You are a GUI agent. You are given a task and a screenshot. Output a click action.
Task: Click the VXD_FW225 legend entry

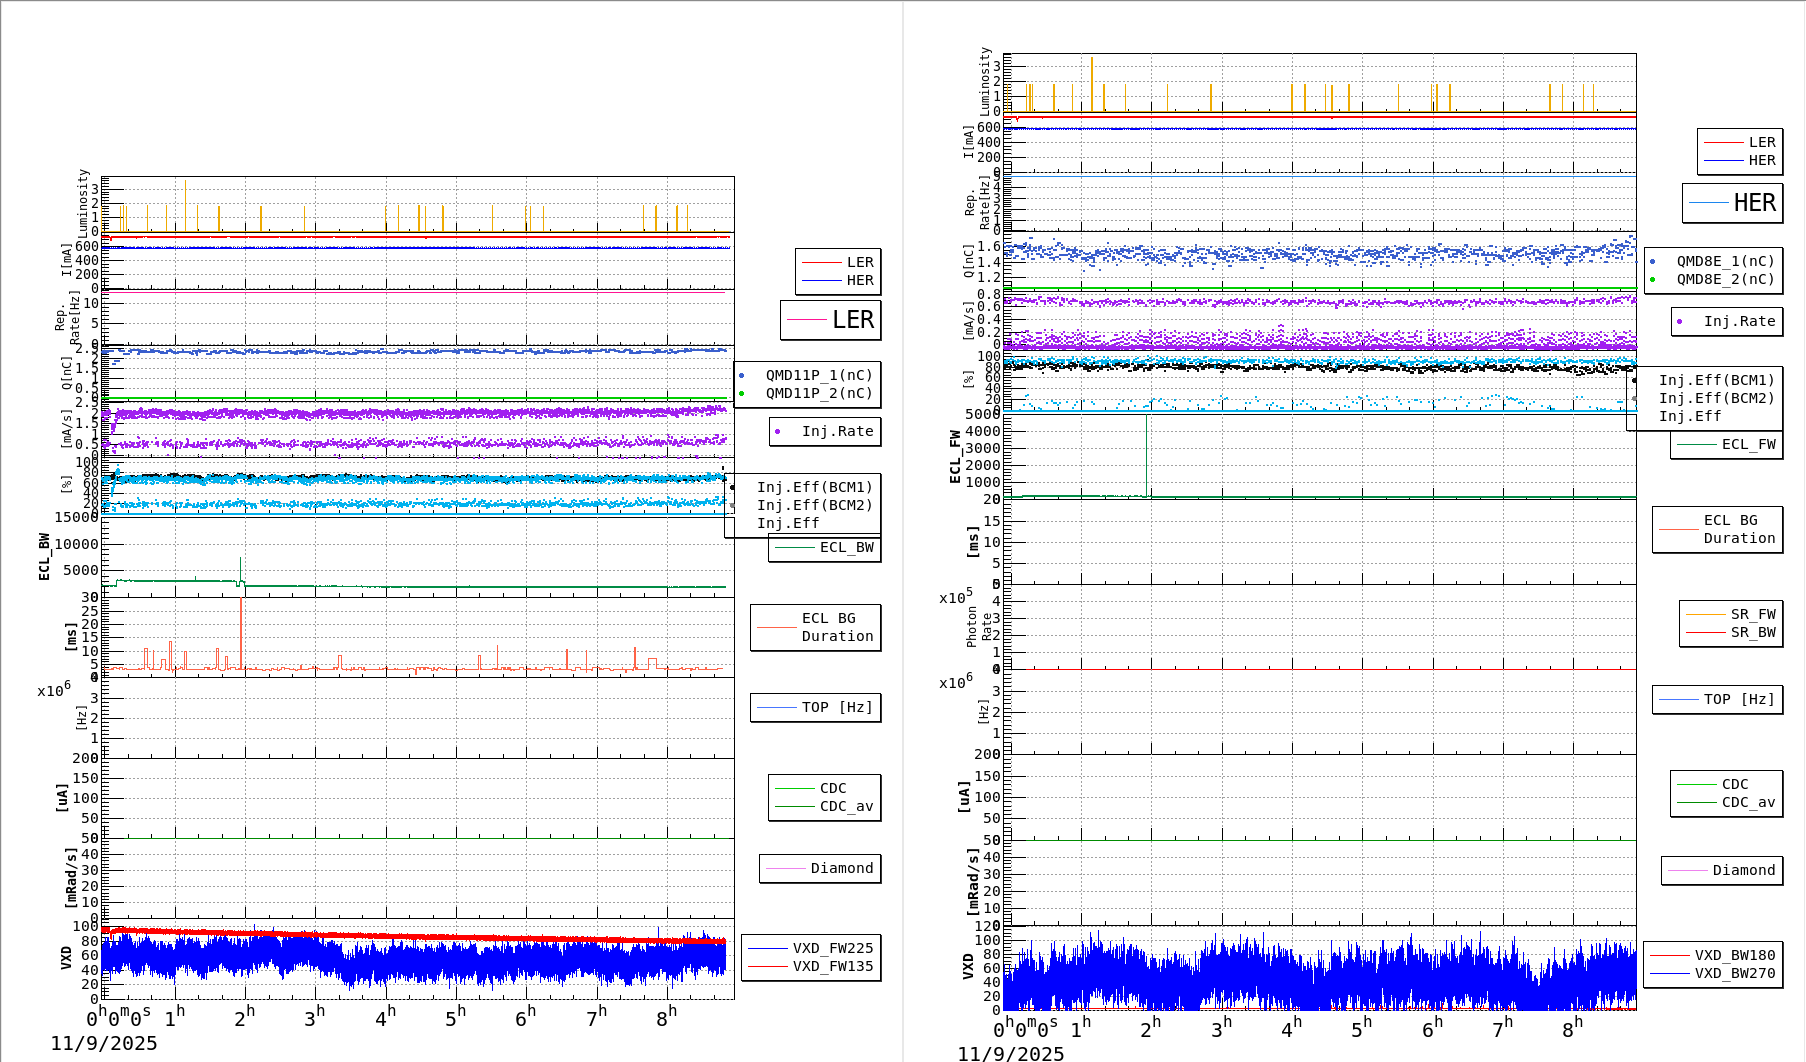pos(832,948)
